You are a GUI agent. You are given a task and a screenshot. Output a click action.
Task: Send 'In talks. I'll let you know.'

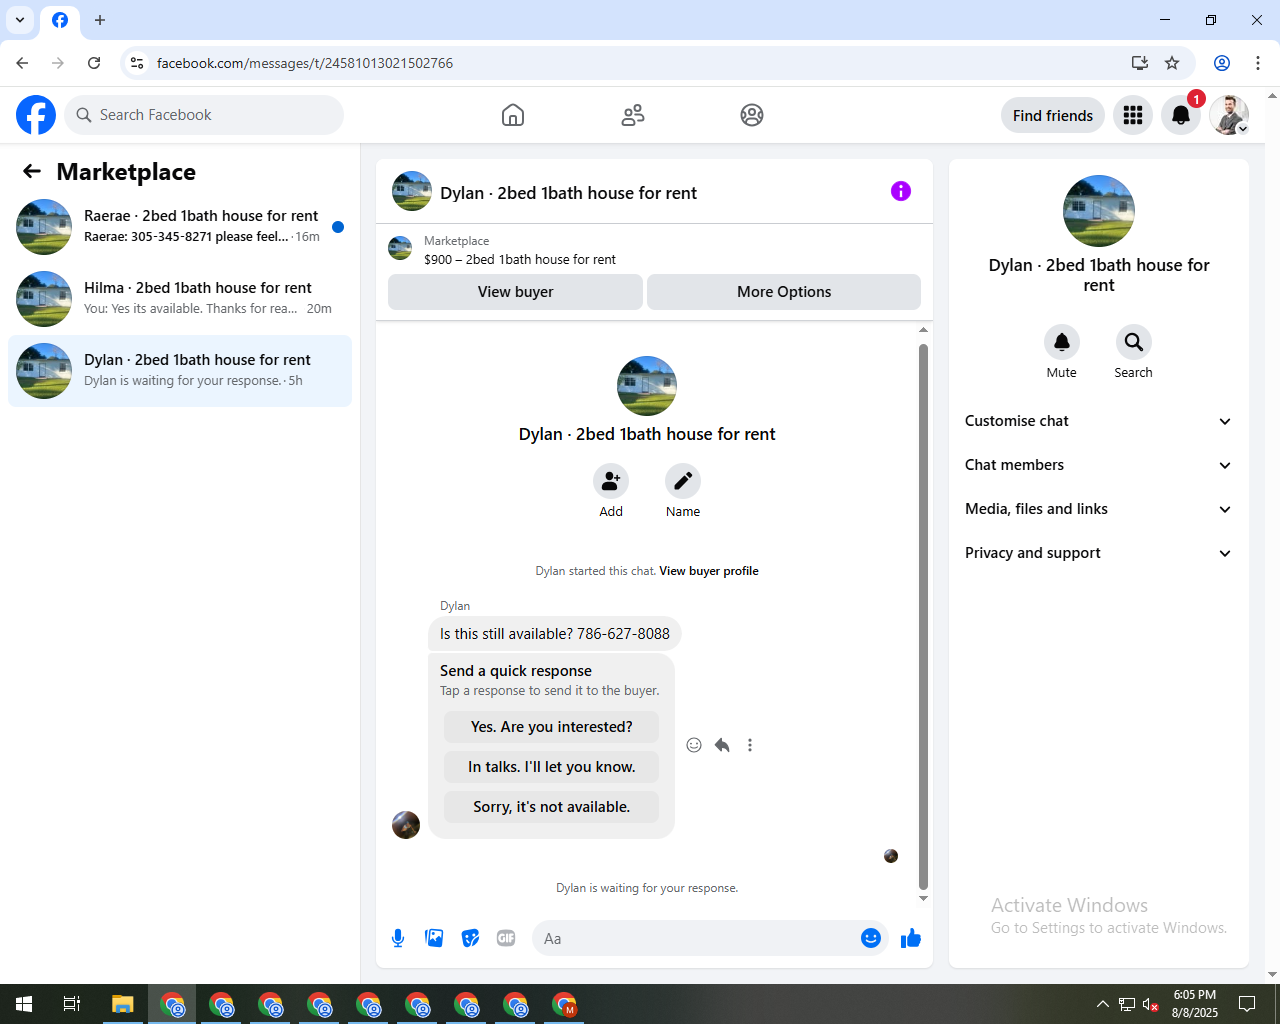tap(552, 767)
